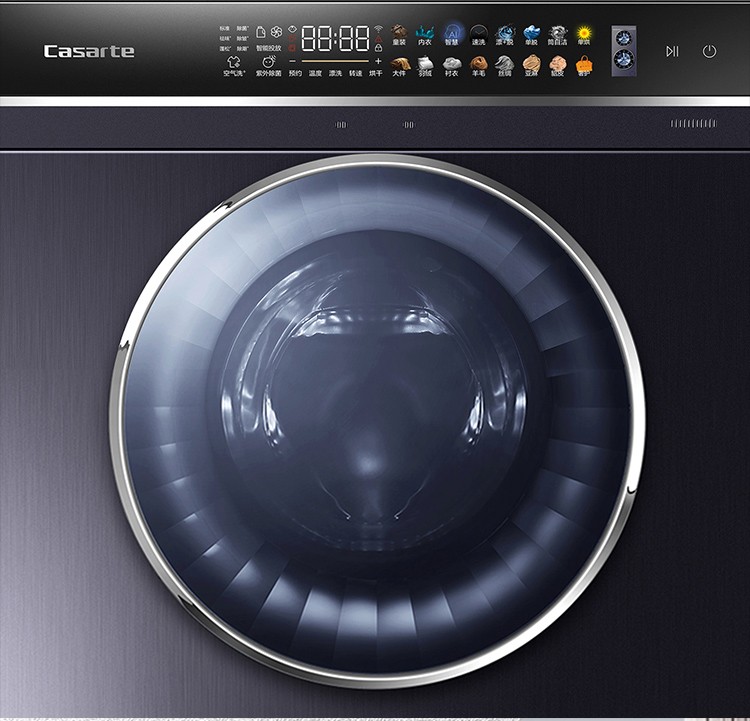Choose the AI 智慧 smart wash program

coord(452,35)
